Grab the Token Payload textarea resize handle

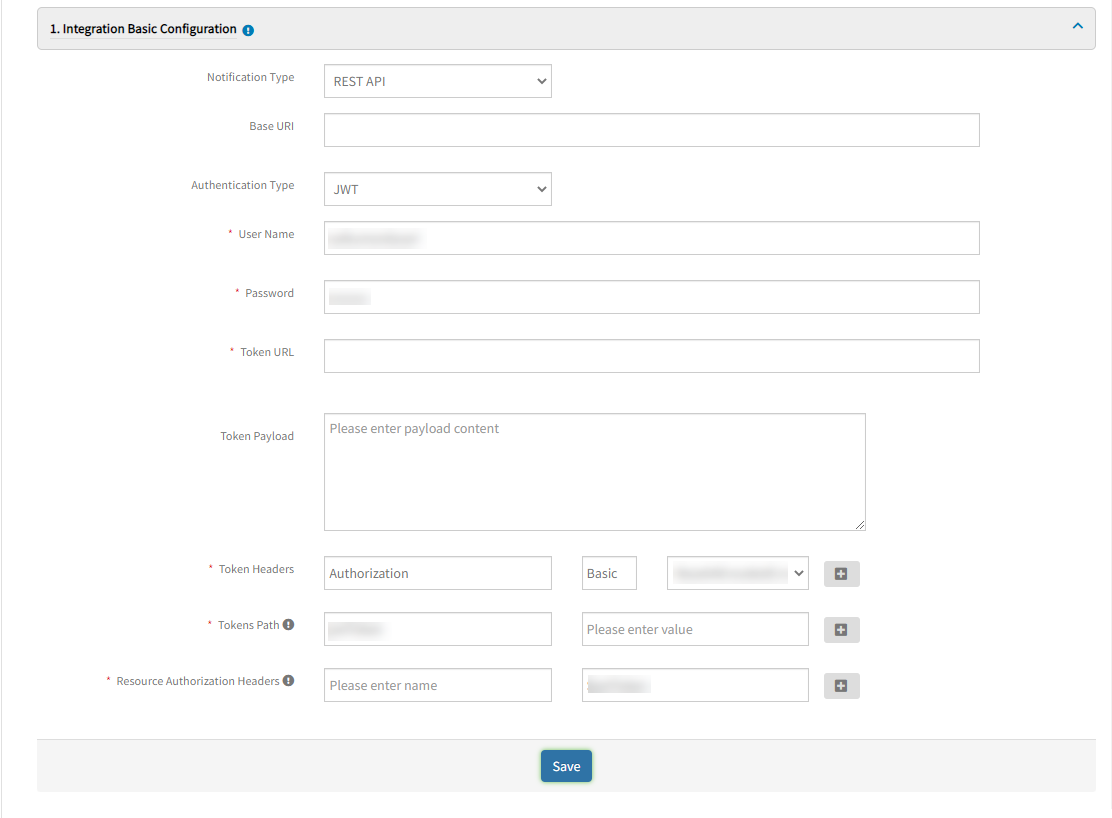click(860, 524)
